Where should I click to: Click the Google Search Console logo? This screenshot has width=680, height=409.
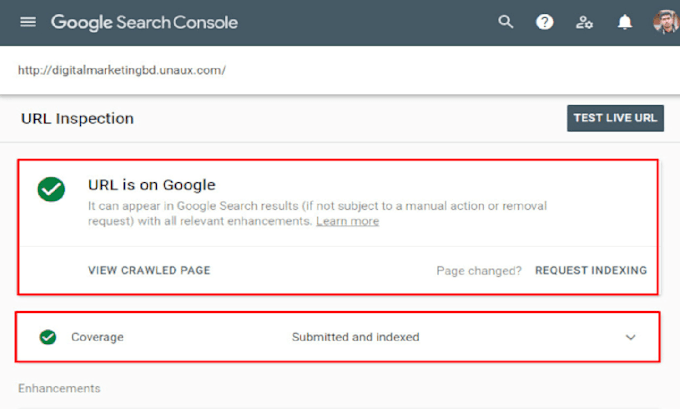144,22
